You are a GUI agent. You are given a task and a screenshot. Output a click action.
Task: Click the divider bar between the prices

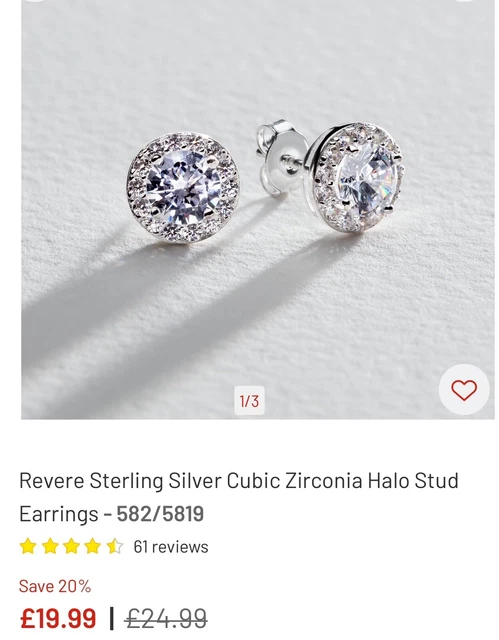pos(111,618)
